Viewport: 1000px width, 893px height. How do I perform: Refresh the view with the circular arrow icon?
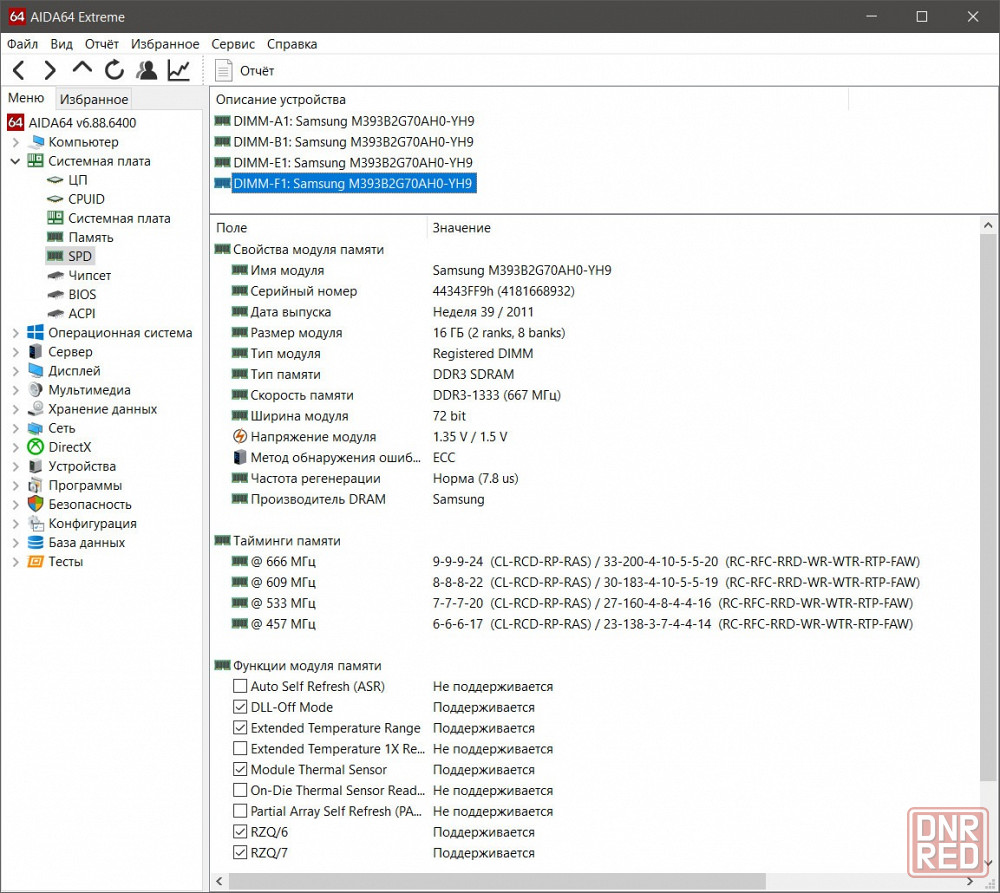coord(114,70)
